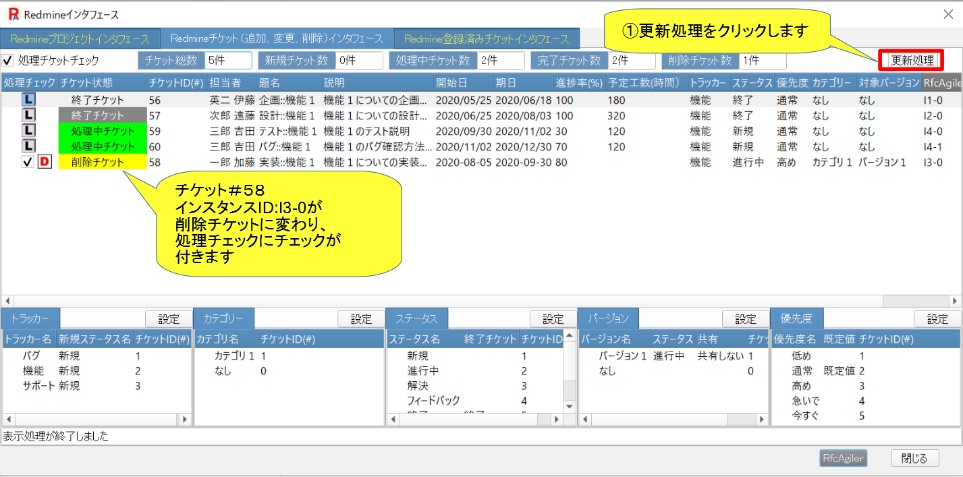Select the green 処理中チケット cell for ticket 60
Screen dimensions: 963x477
(x=102, y=146)
